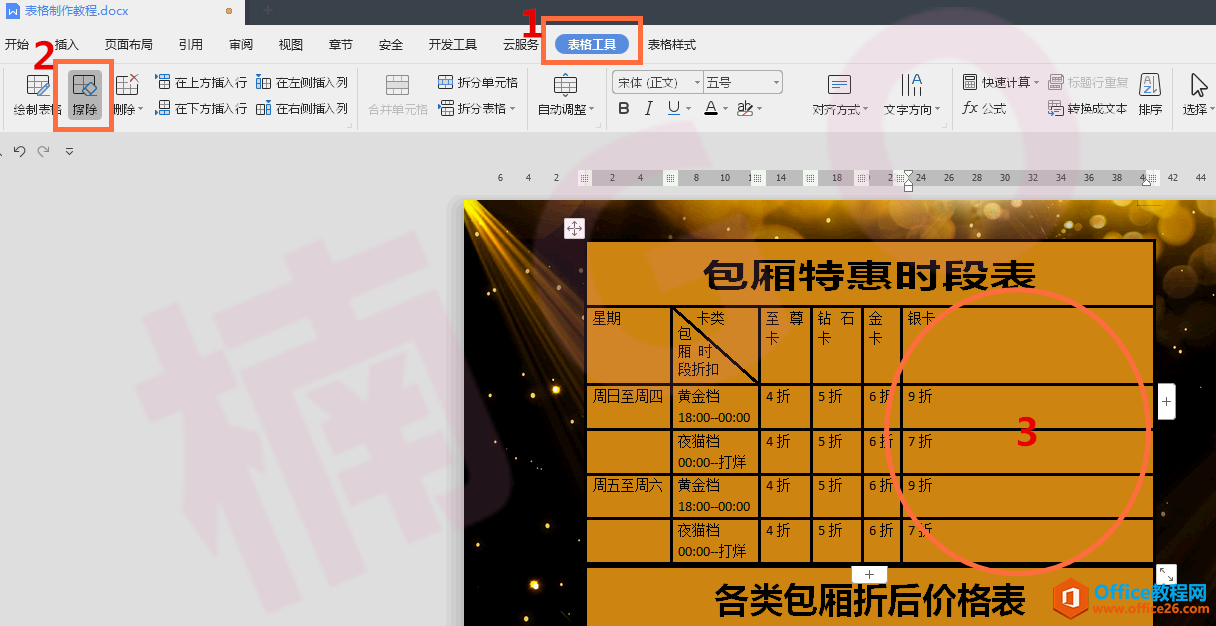Image resolution: width=1216 pixels, height=626 pixels.
Task: Toggle bold formatting
Action: (624, 108)
